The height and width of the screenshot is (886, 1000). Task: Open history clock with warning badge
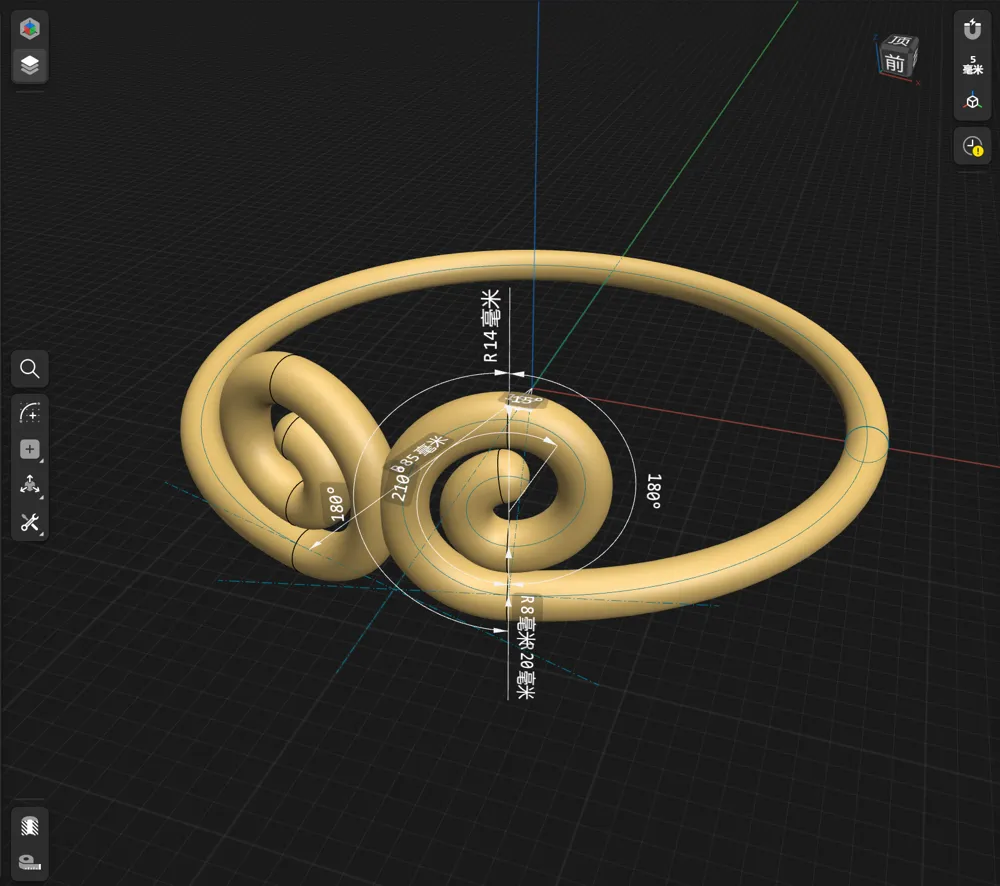pyautogui.click(x=972, y=146)
